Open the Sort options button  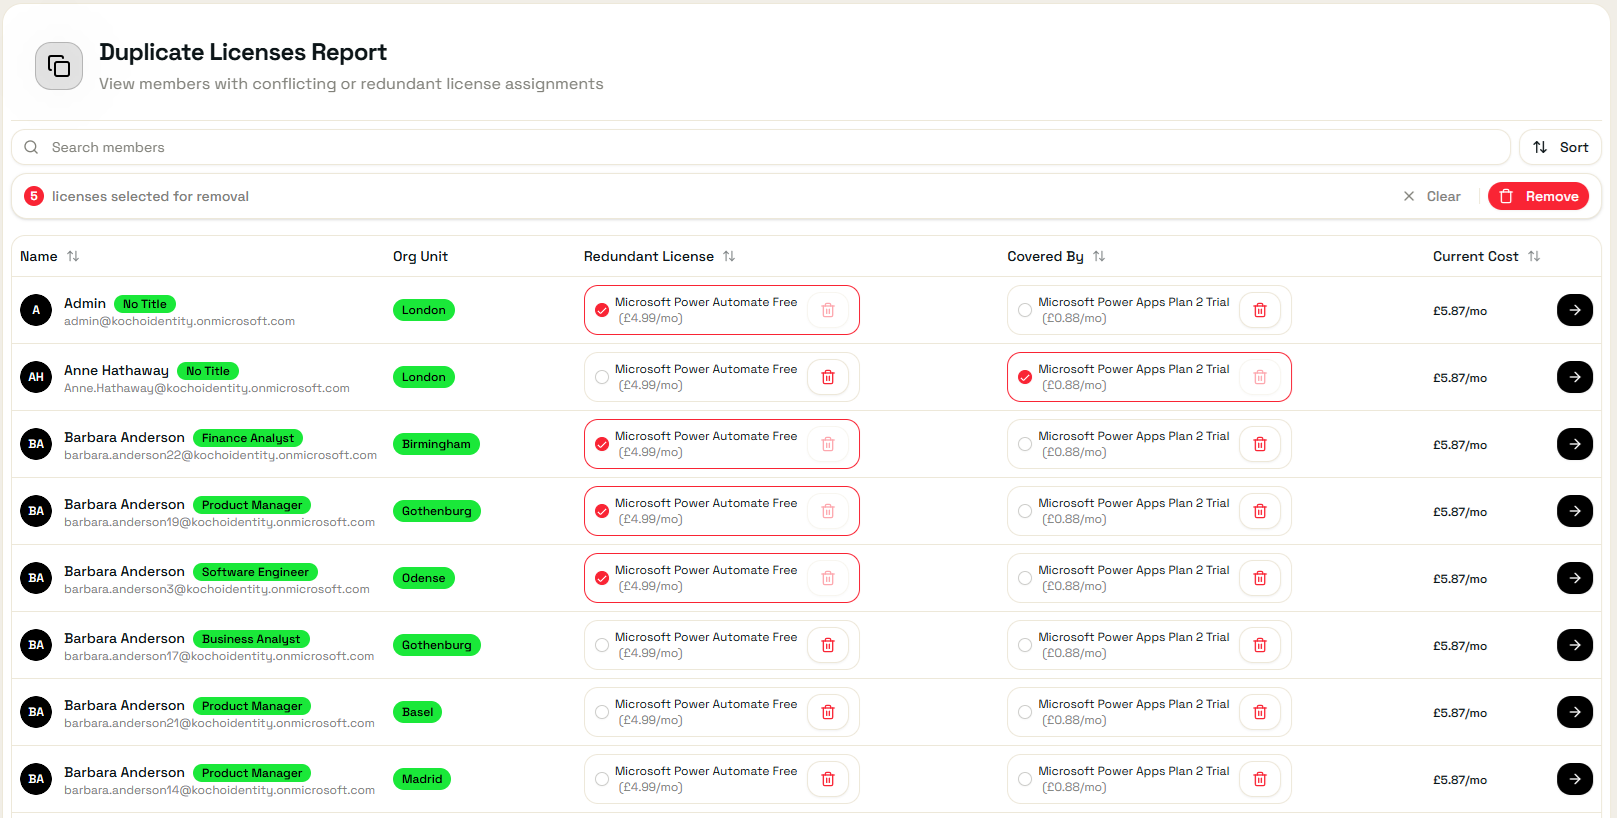1560,147
